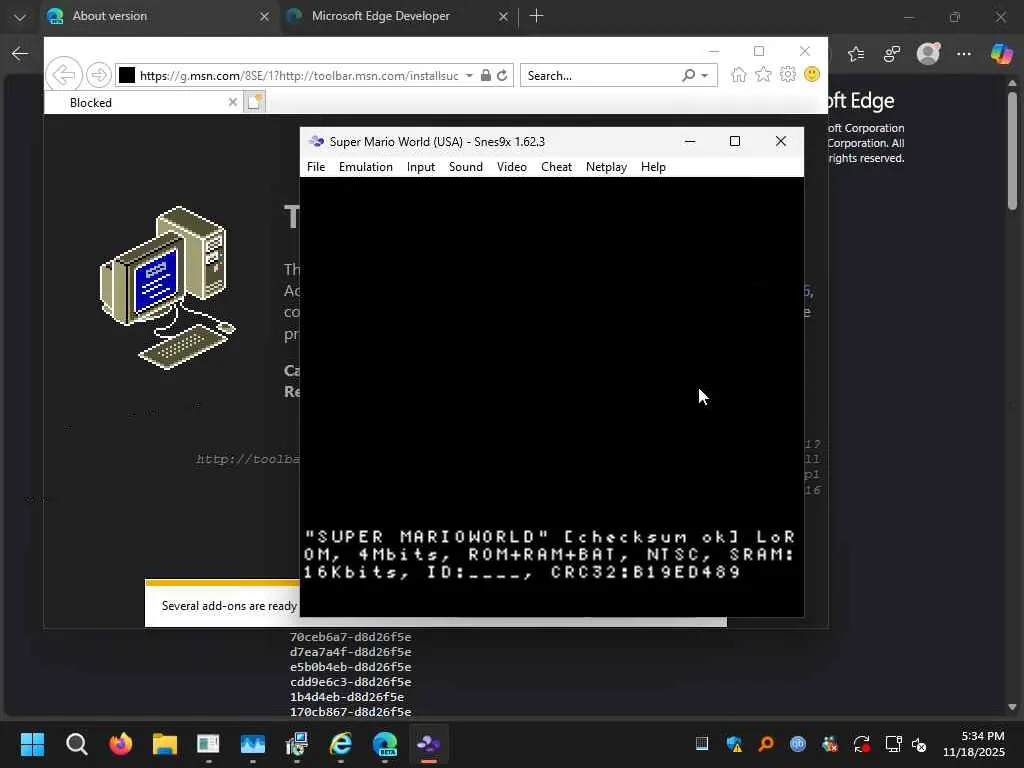1024x768 pixels.
Task: Expand the Edge tab actions chevron
Action: (20, 17)
